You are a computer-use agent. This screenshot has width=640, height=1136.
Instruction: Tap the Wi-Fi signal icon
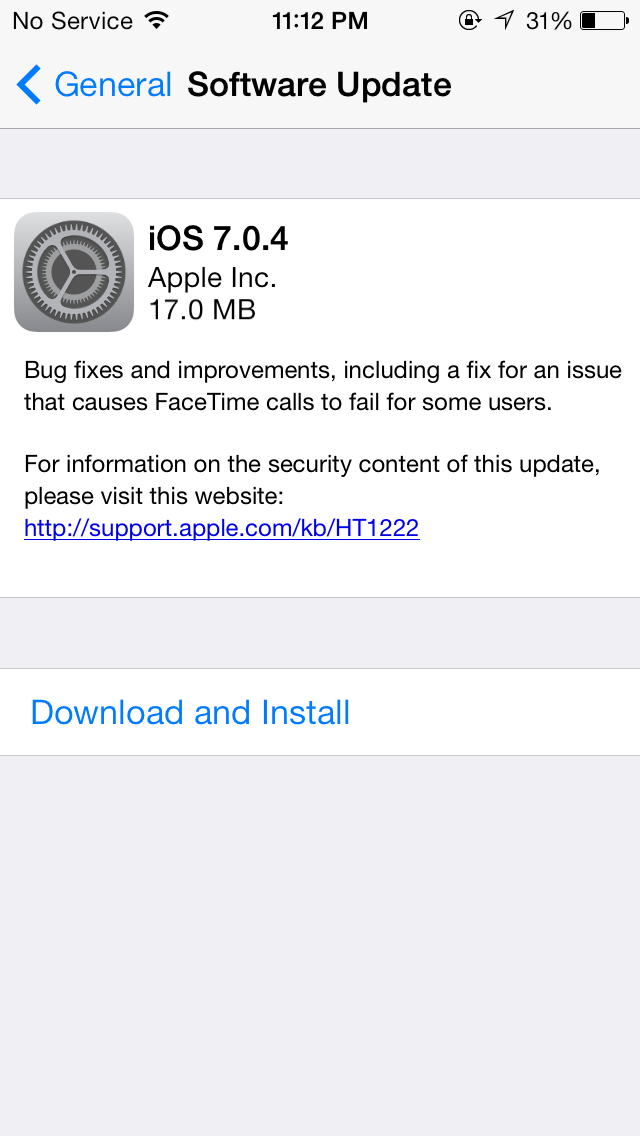(156, 20)
